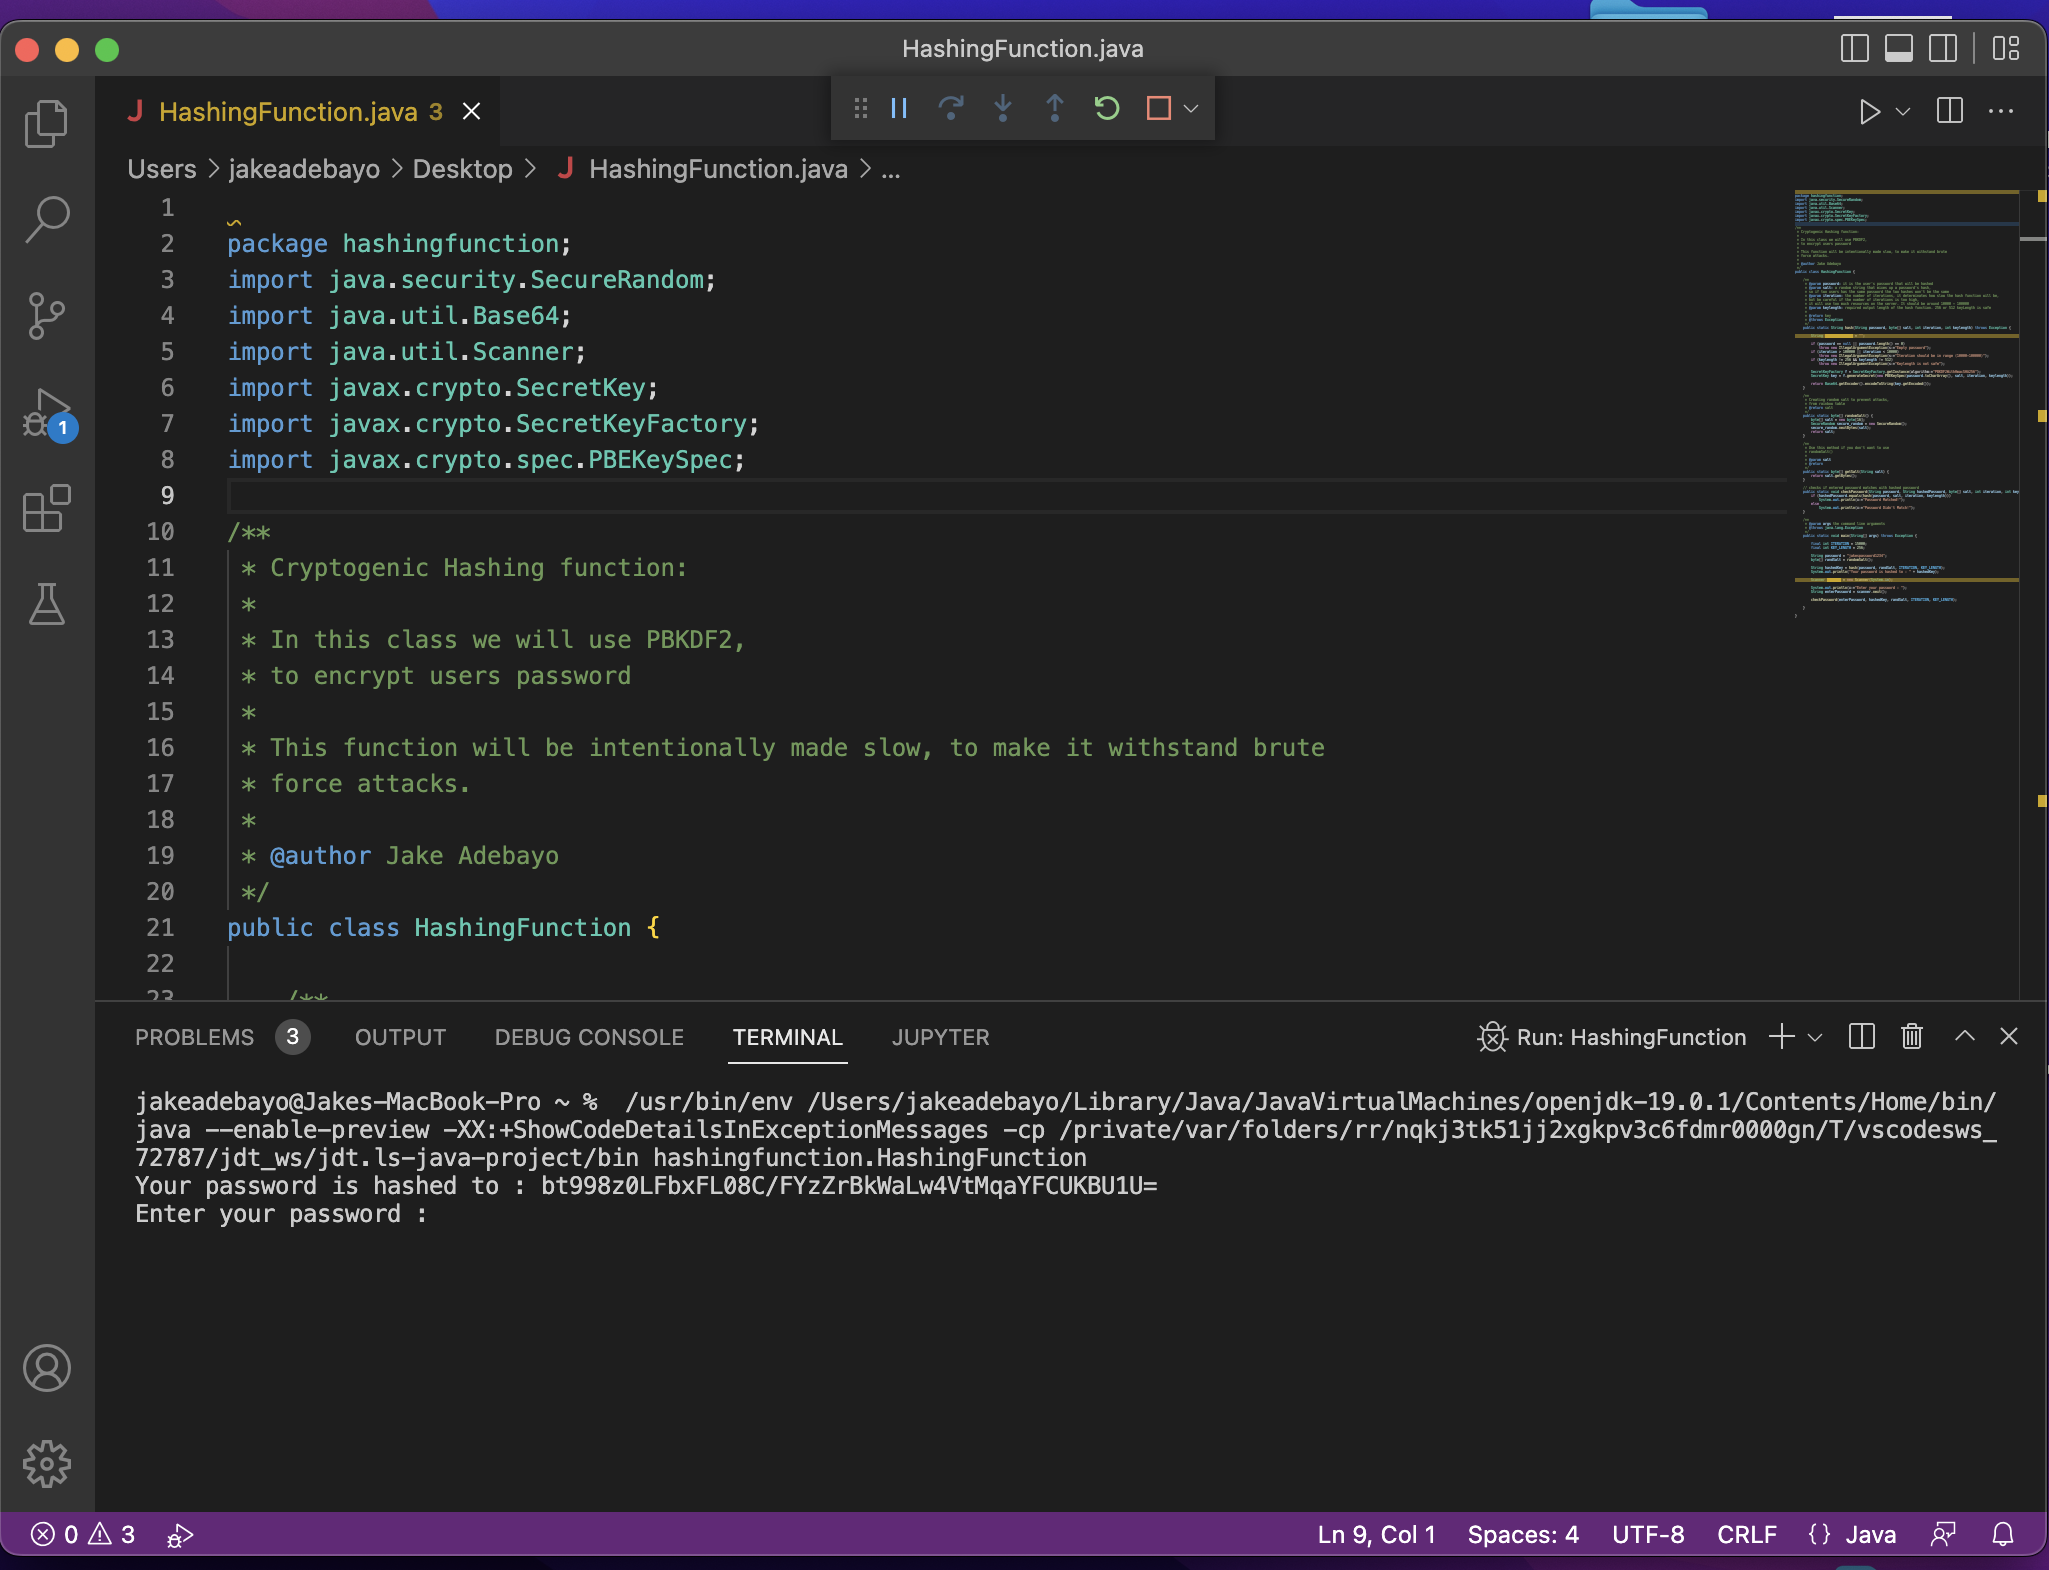This screenshot has width=2049, height=1570.
Task: Change line endings via CRLF
Action: pos(1747,1534)
